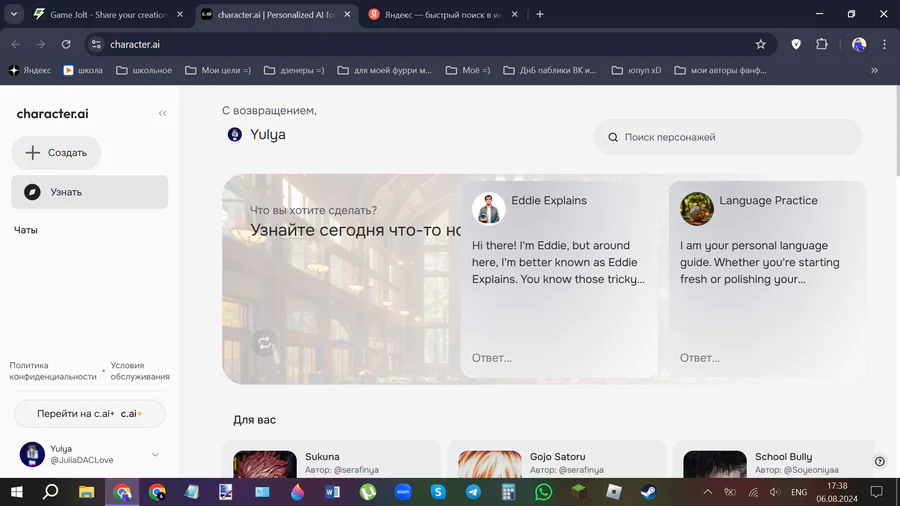900x506 pixels.
Task: Open Word from the taskbar
Action: (x=332, y=492)
